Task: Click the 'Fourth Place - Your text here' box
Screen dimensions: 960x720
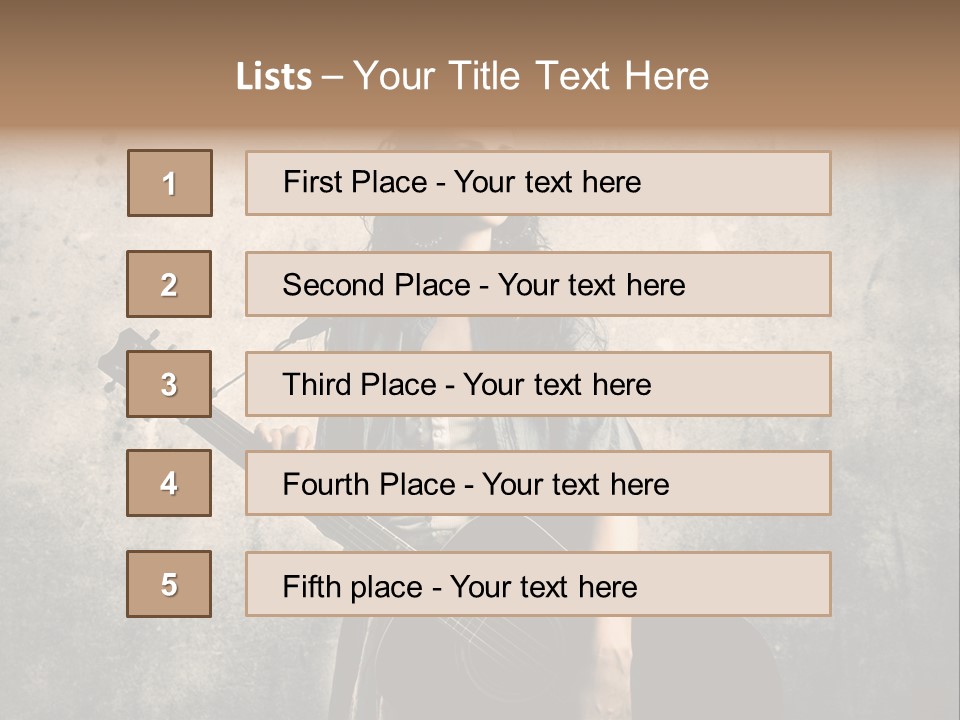Action: [538, 484]
